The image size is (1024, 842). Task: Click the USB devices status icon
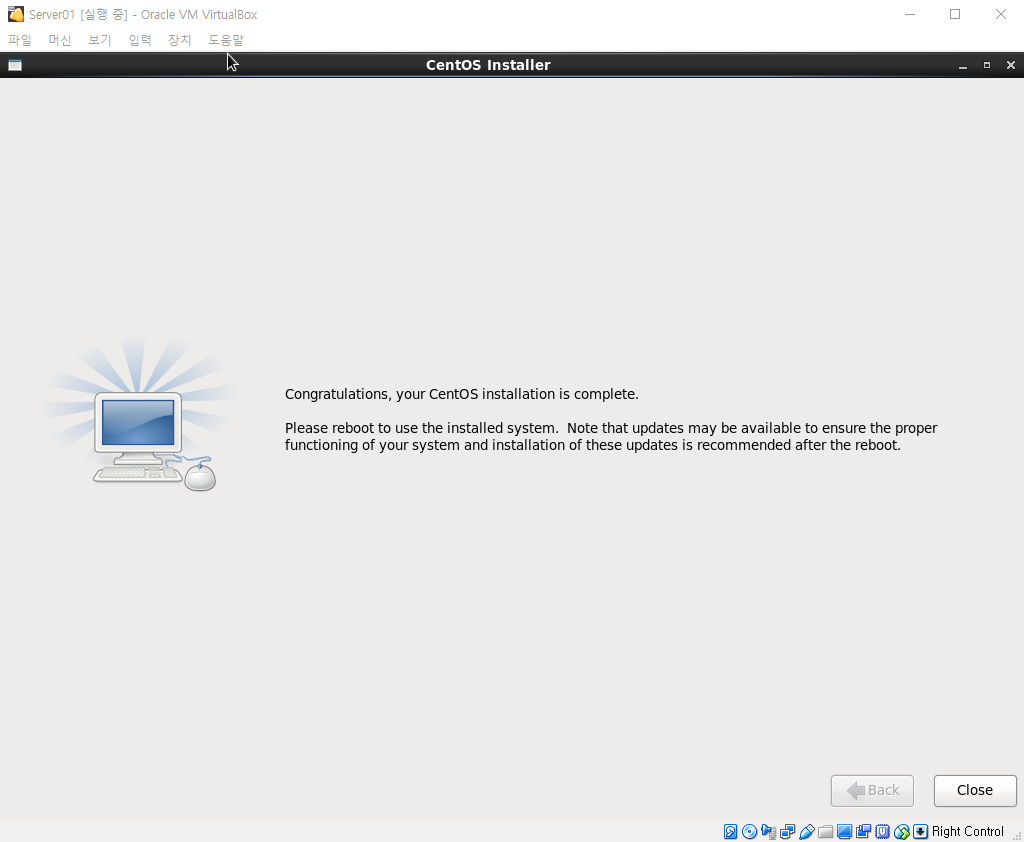coord(807,832)
